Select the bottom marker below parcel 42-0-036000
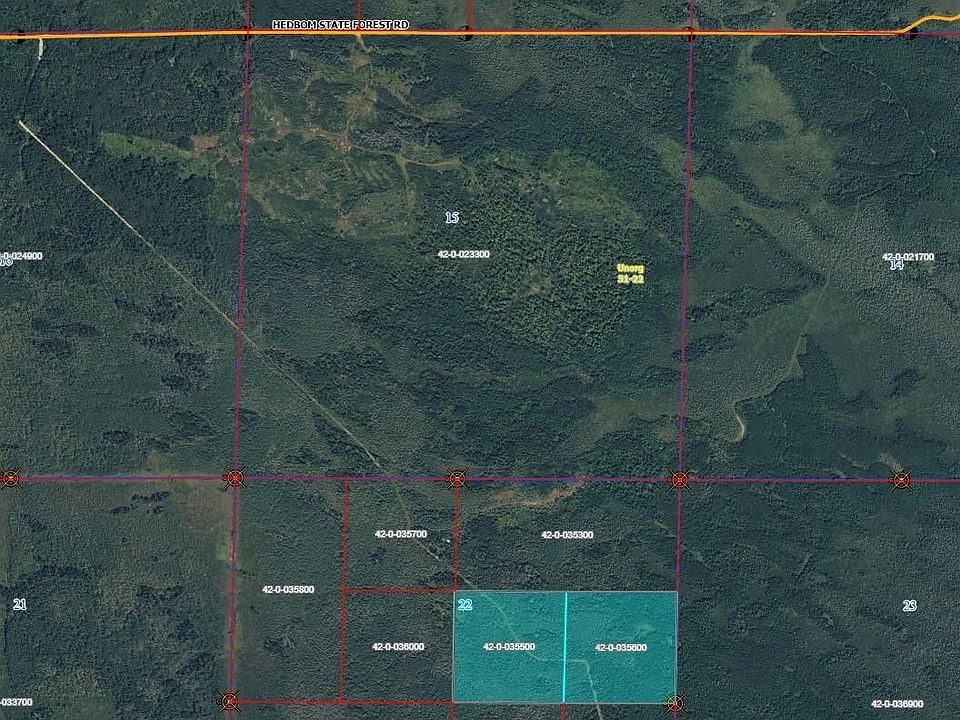The image size is (960, 720). point(232,700)
